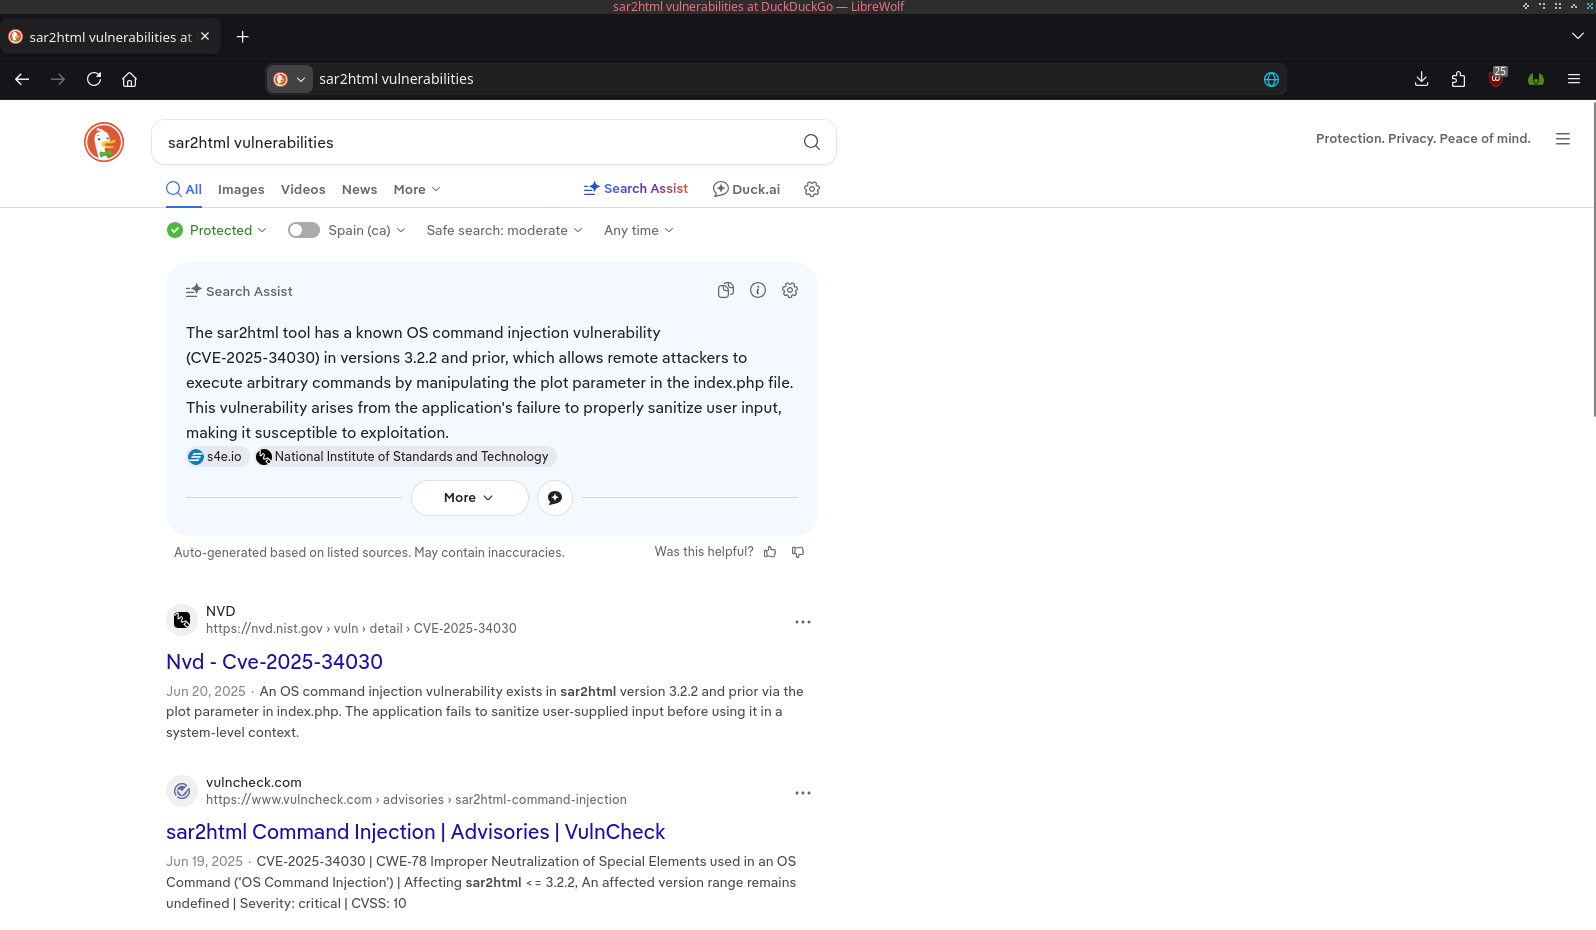Click the magnifier icon in search box
The image size is (1596, 930).
tap(812, 142)
